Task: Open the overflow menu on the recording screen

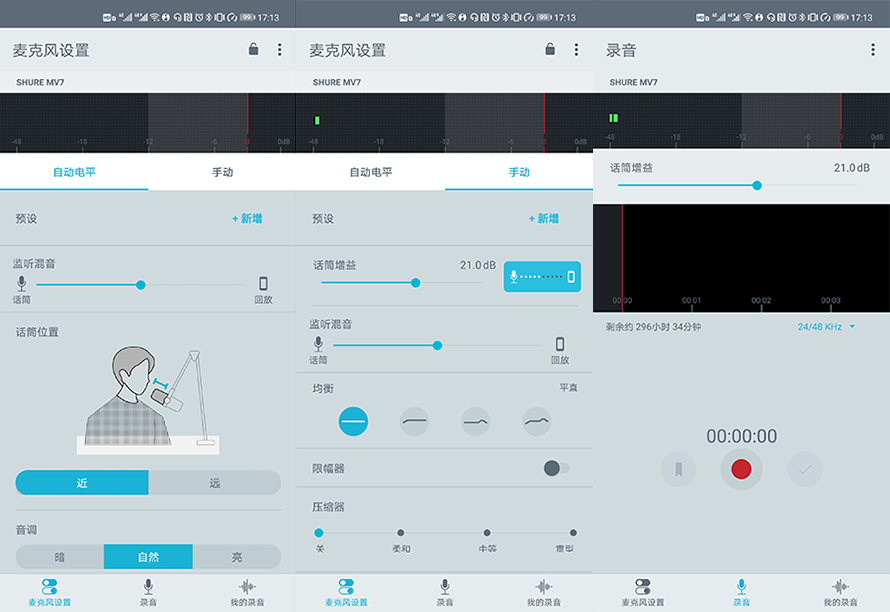Action: coord(873,49)
